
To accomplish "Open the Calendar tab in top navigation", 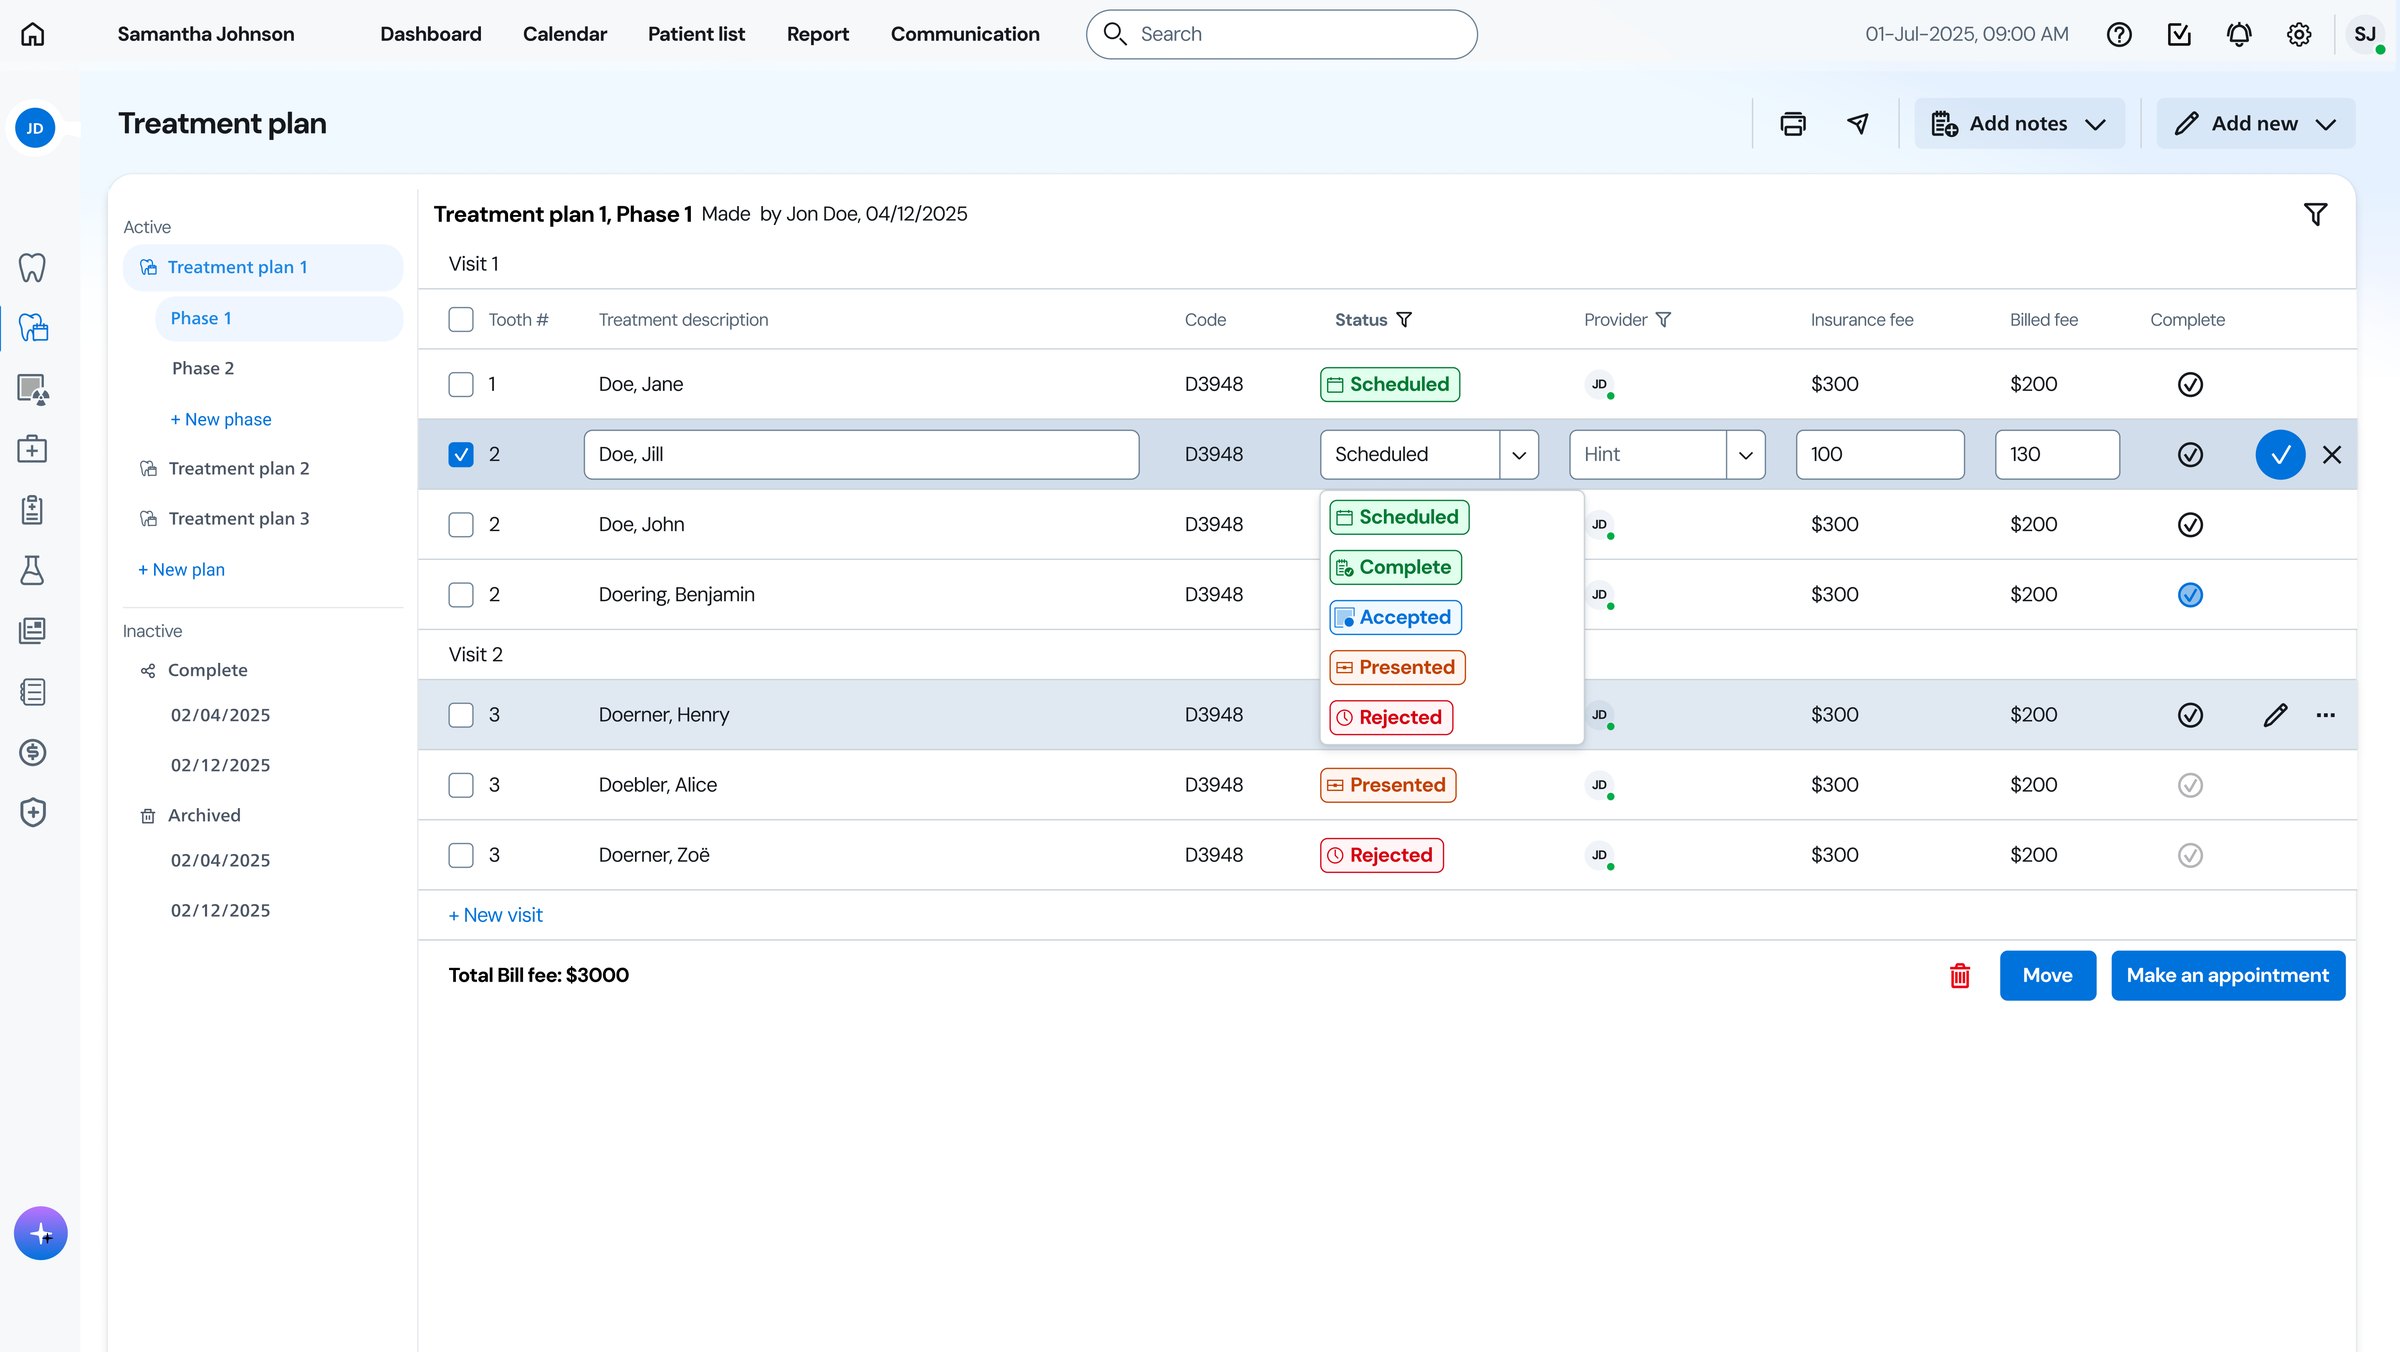I will (564, 34).
